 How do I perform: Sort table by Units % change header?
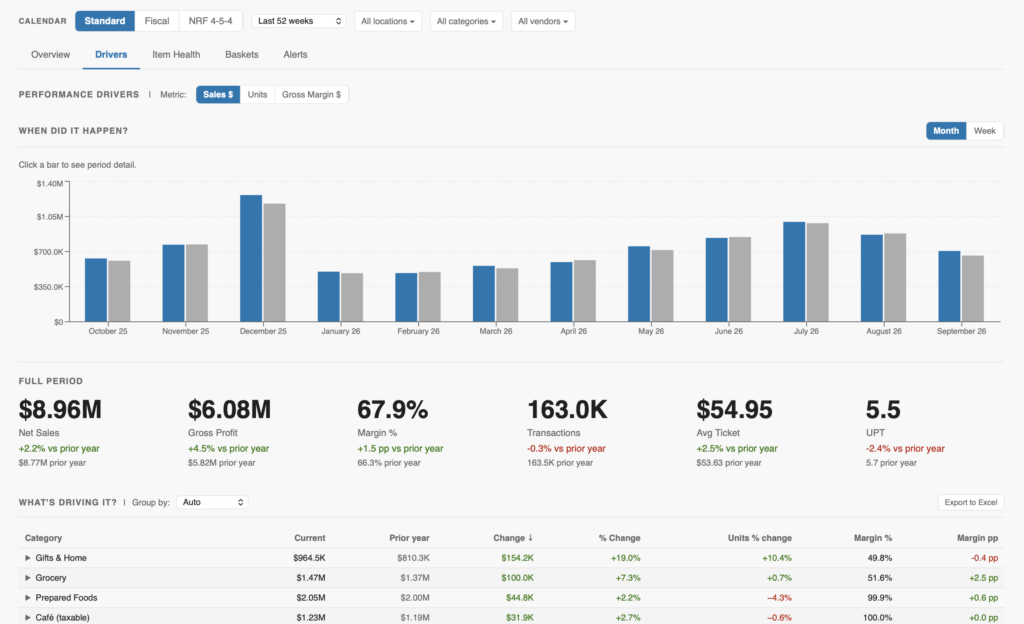760,538
